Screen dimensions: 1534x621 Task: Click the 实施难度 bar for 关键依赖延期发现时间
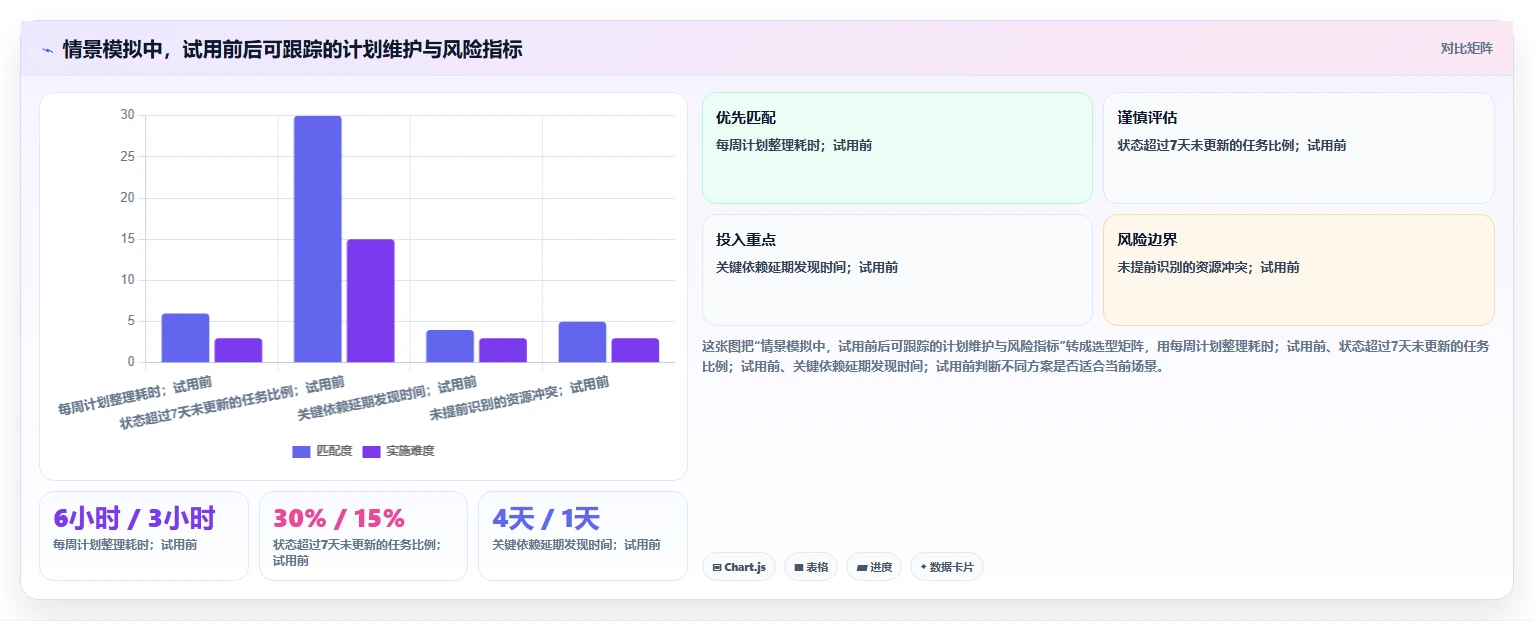(x=503, y=350)
